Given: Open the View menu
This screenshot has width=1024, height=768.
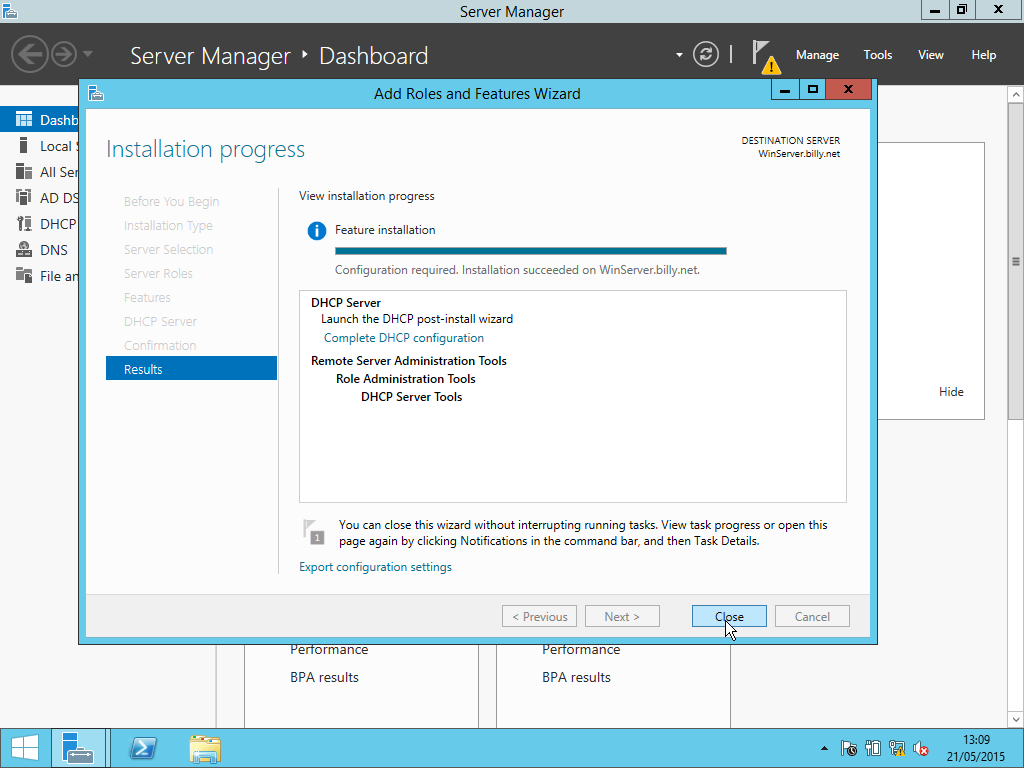Looking at the screenshot, I should coord(931,55).
